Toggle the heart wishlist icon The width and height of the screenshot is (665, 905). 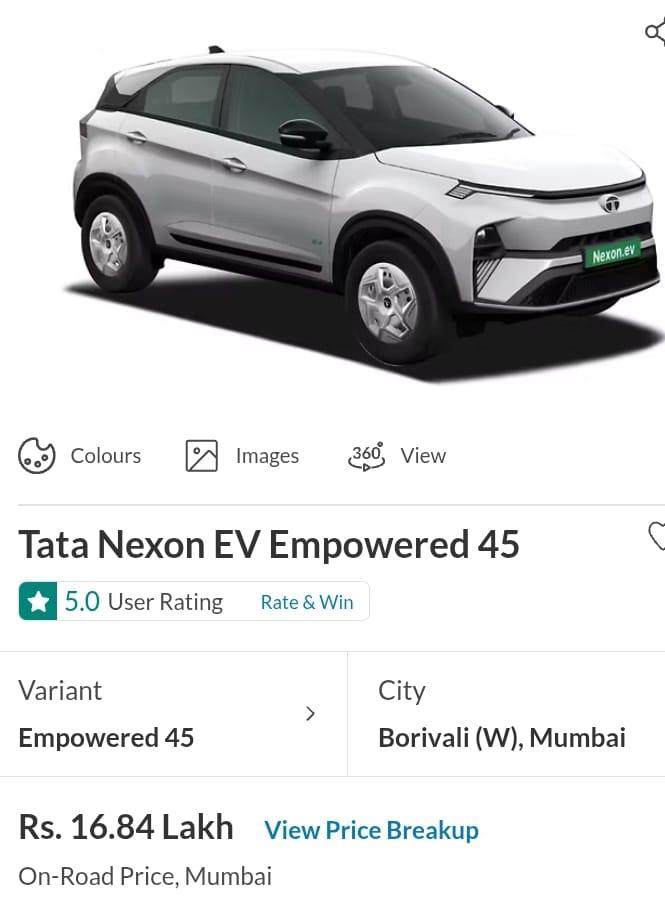pyautogui.click(x=657, y=536)
